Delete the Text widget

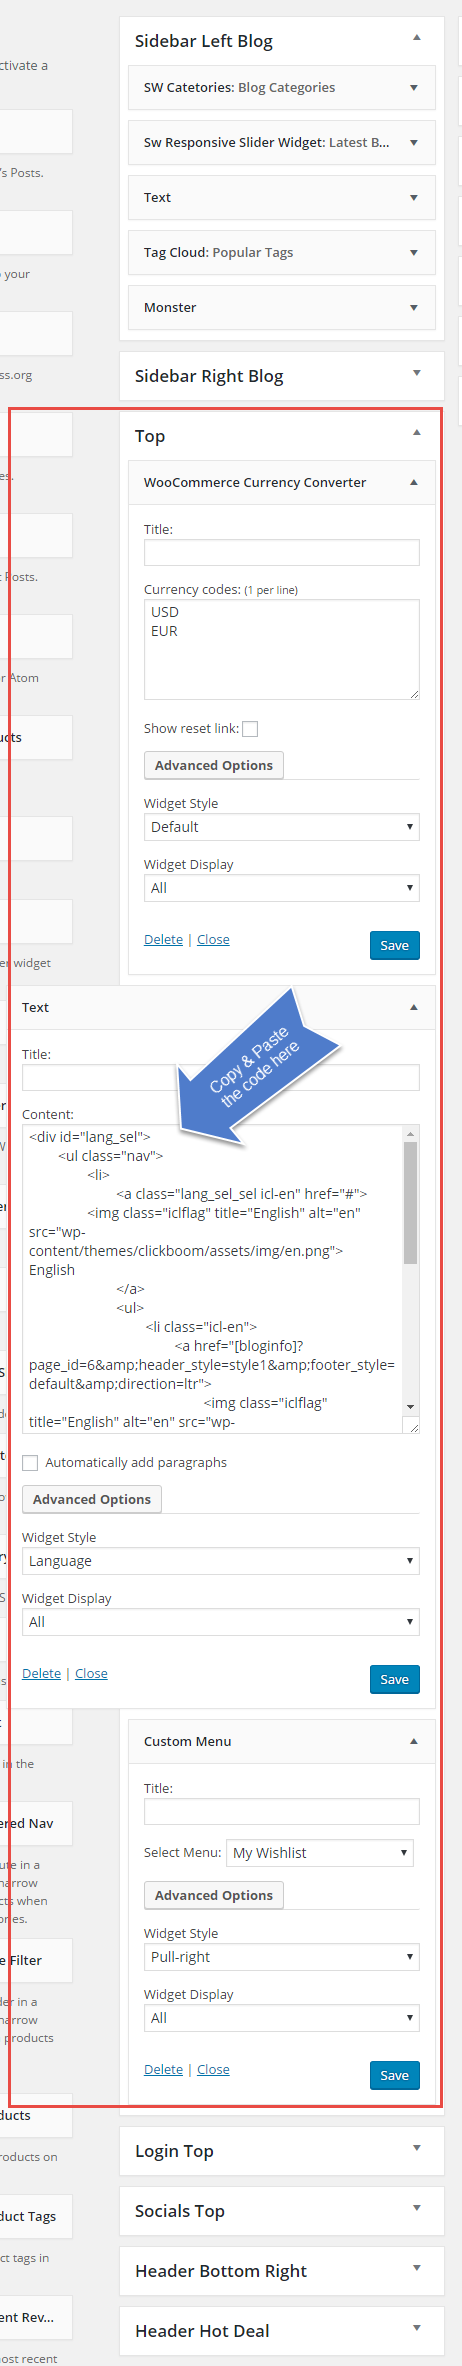(41, 1674)
